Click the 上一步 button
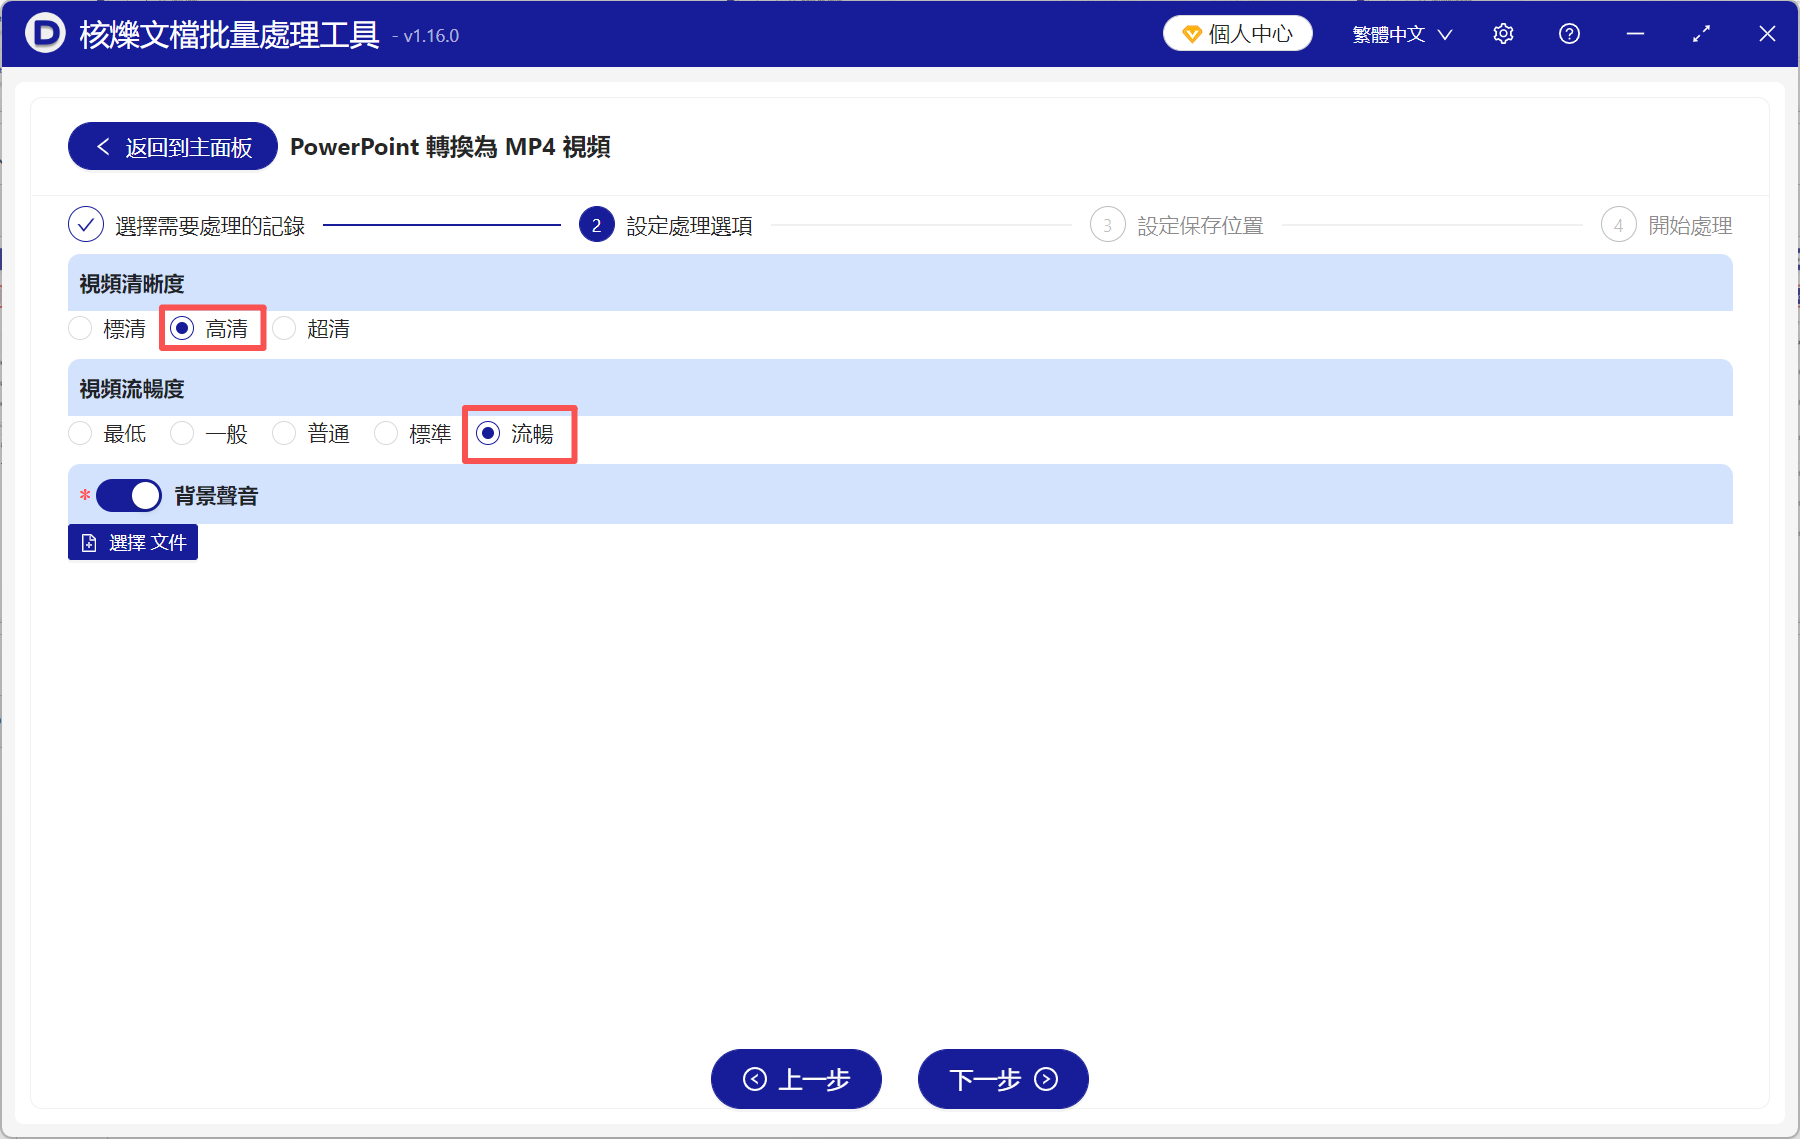Image resolution: width=1800 pixels, height=1139 pixels. (x=796, y=1080)
